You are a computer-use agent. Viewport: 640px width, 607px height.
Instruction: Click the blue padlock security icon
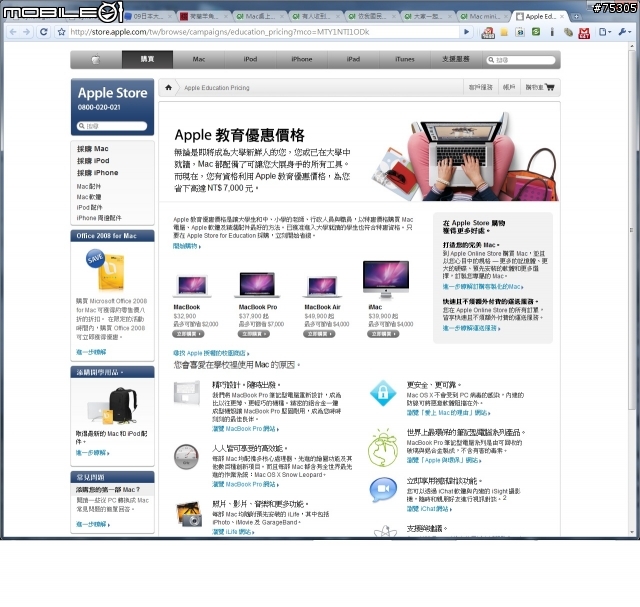click(383, 393)
